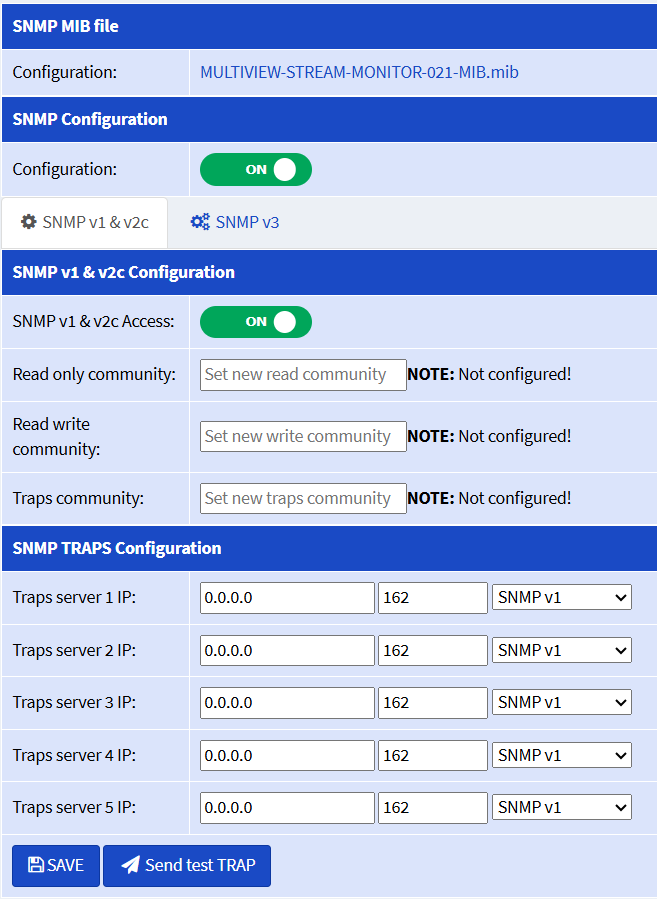The height and width of the screenshot is (899, 657).
Task: Open Traps server 5 SNMP version dropdown
Action: 562,807
